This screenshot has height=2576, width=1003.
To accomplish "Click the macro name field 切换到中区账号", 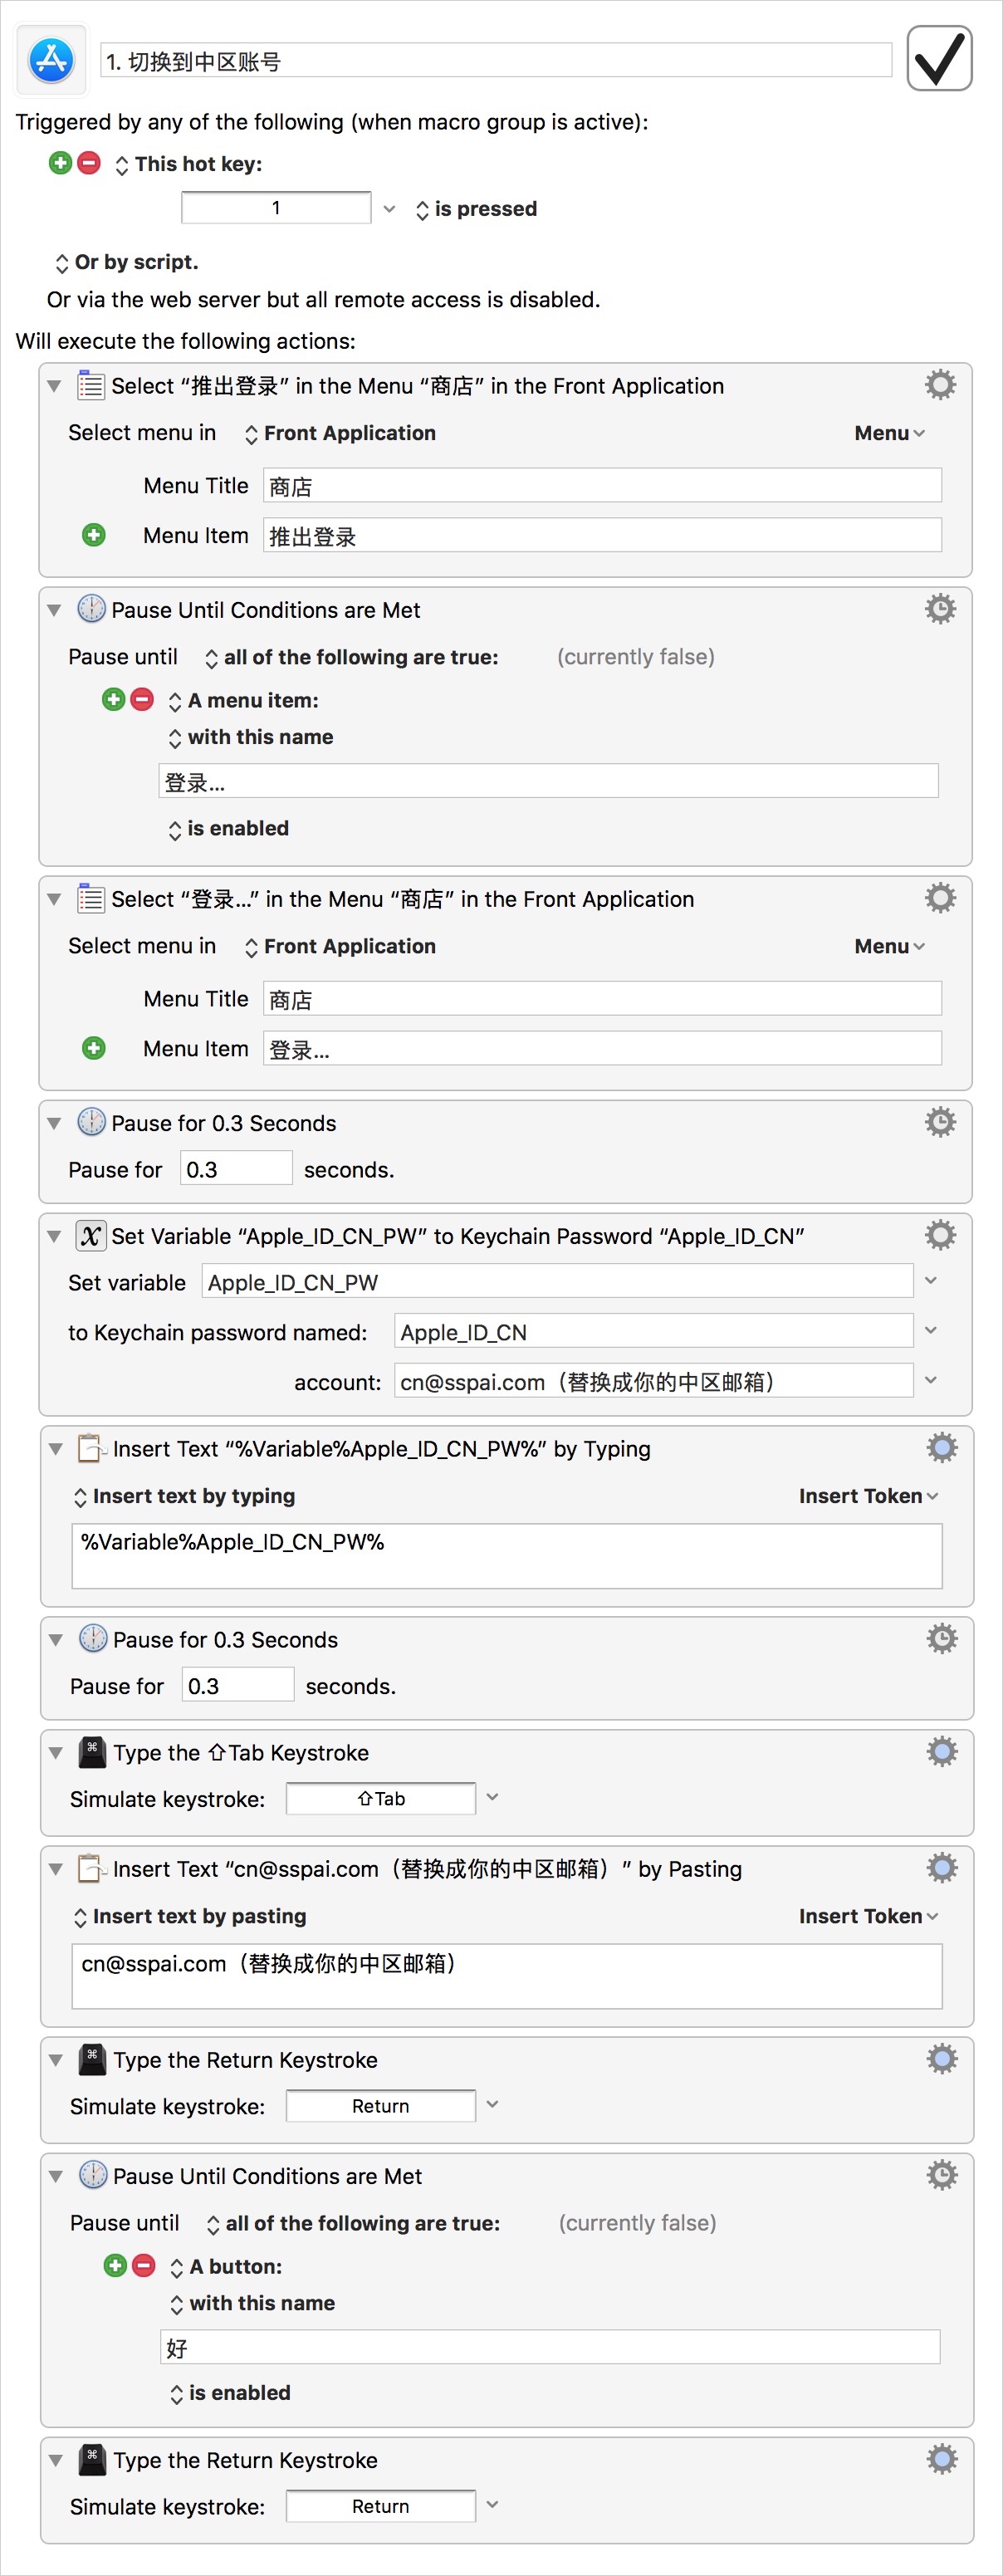I will coord(495,61).
